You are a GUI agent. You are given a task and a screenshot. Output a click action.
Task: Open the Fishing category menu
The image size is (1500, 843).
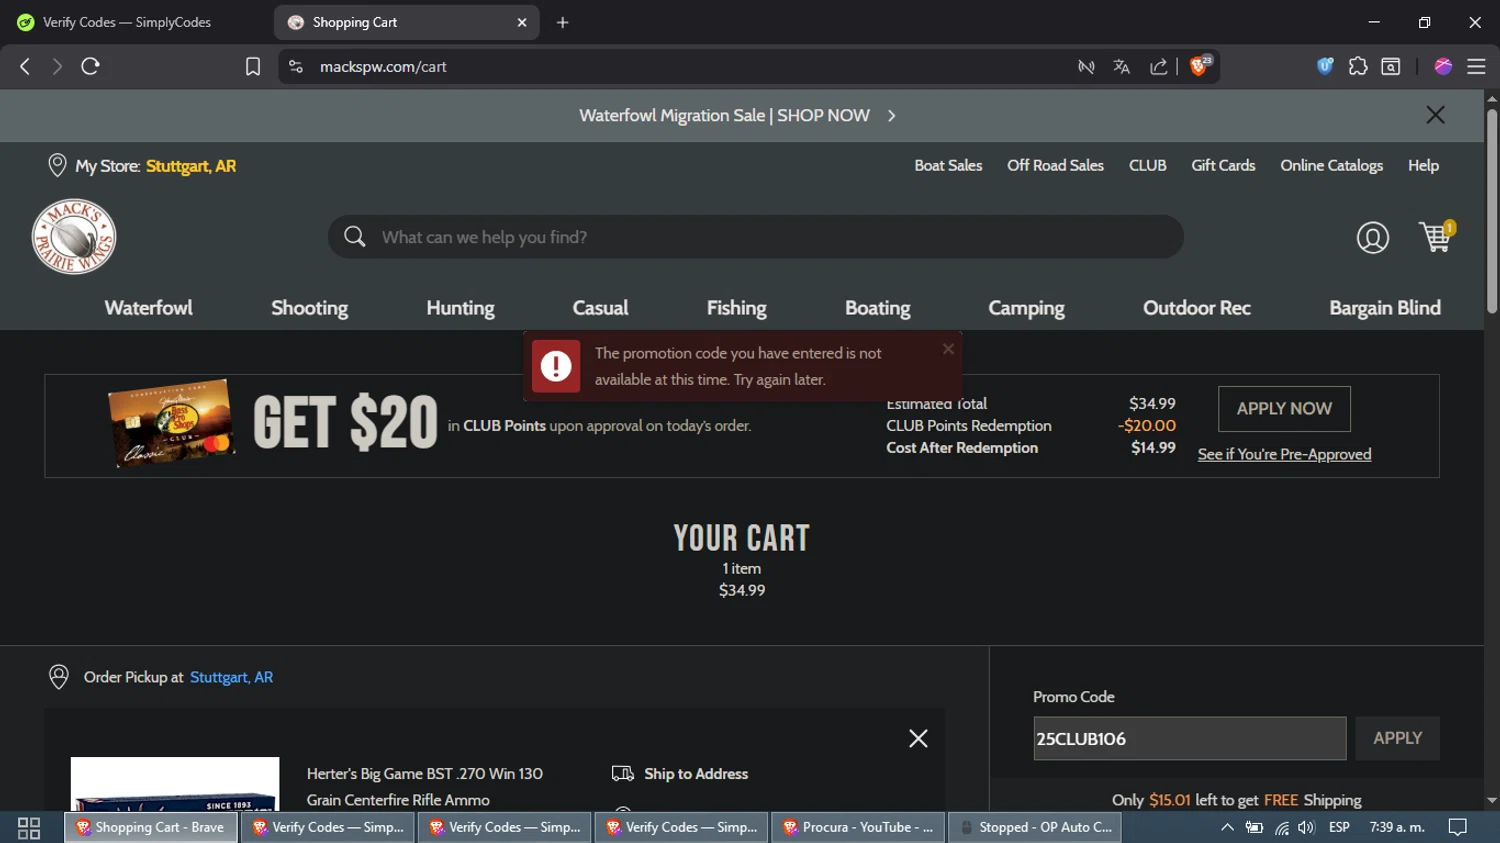pyautogui.click(x=737, y=308)
